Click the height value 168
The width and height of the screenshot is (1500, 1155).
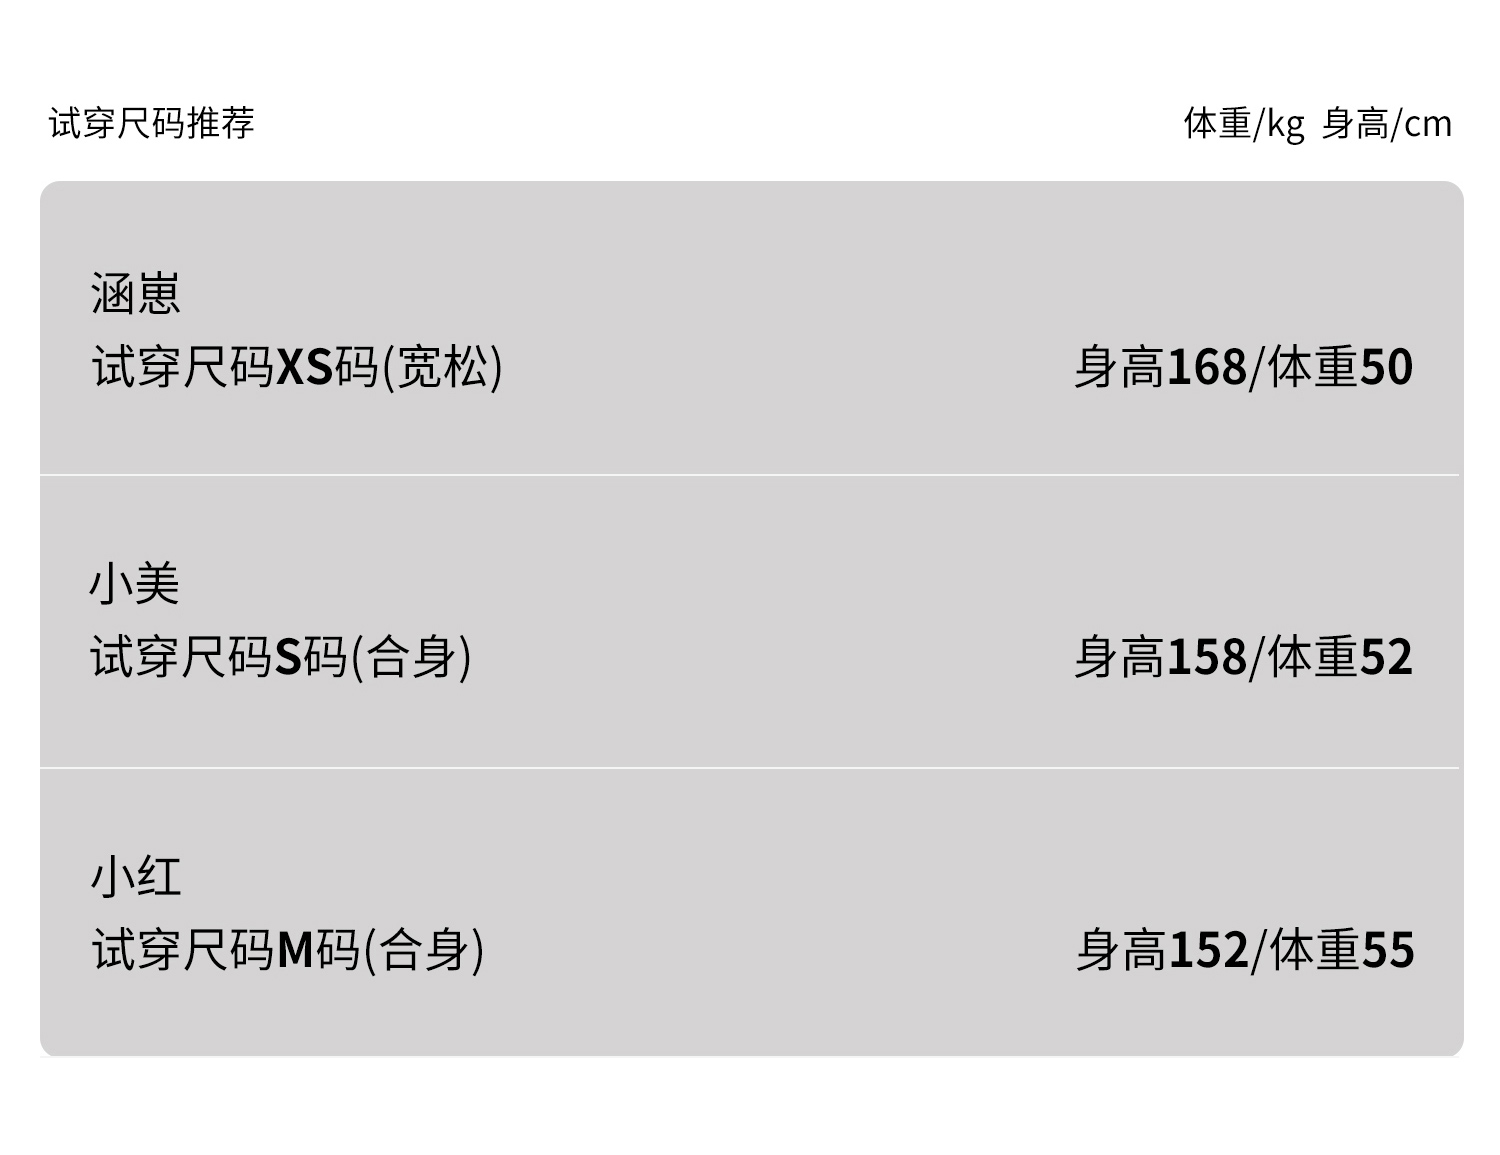point(1207,367)
